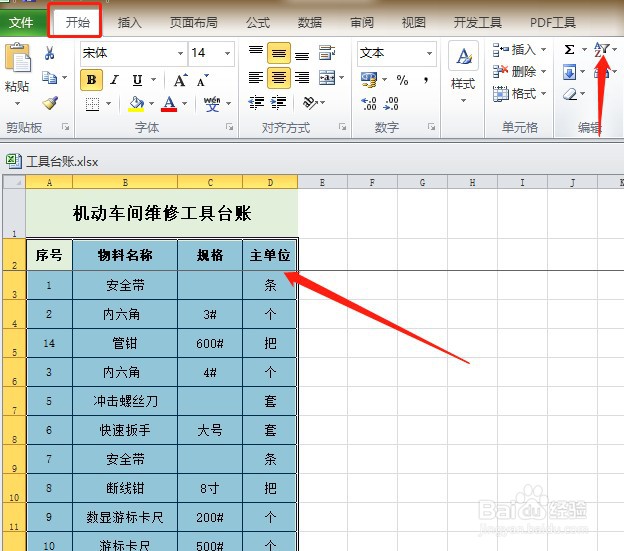Open the Developer (开发工具) tab
Viewport: 624px width, 551px height.
tap(478, 23)
